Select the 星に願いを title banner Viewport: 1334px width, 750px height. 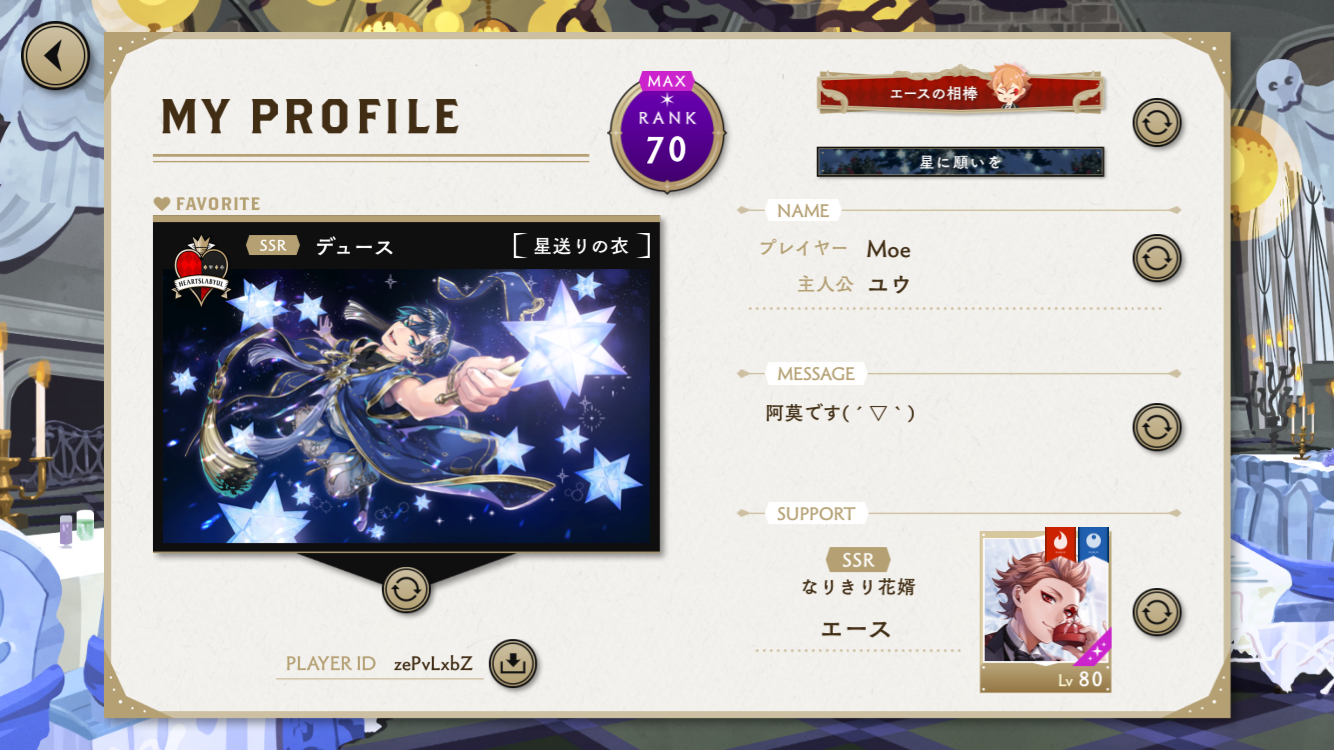pos(960,162)
